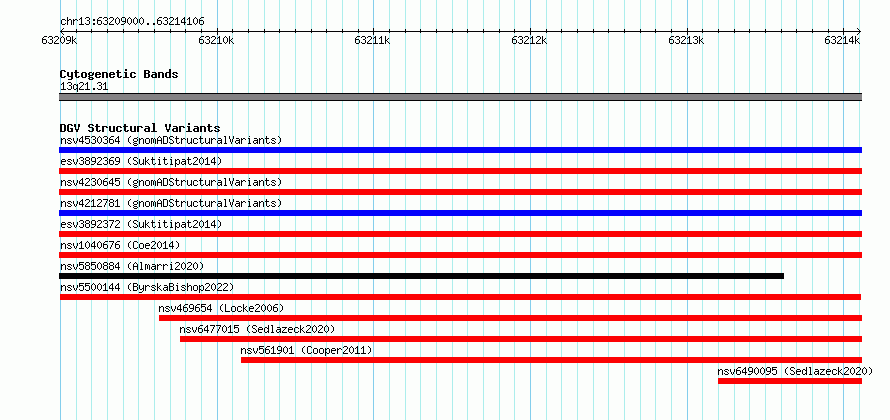Click the red esv3892372 variant bar
This screenshot has width=890, height=420.
point(460,234)
